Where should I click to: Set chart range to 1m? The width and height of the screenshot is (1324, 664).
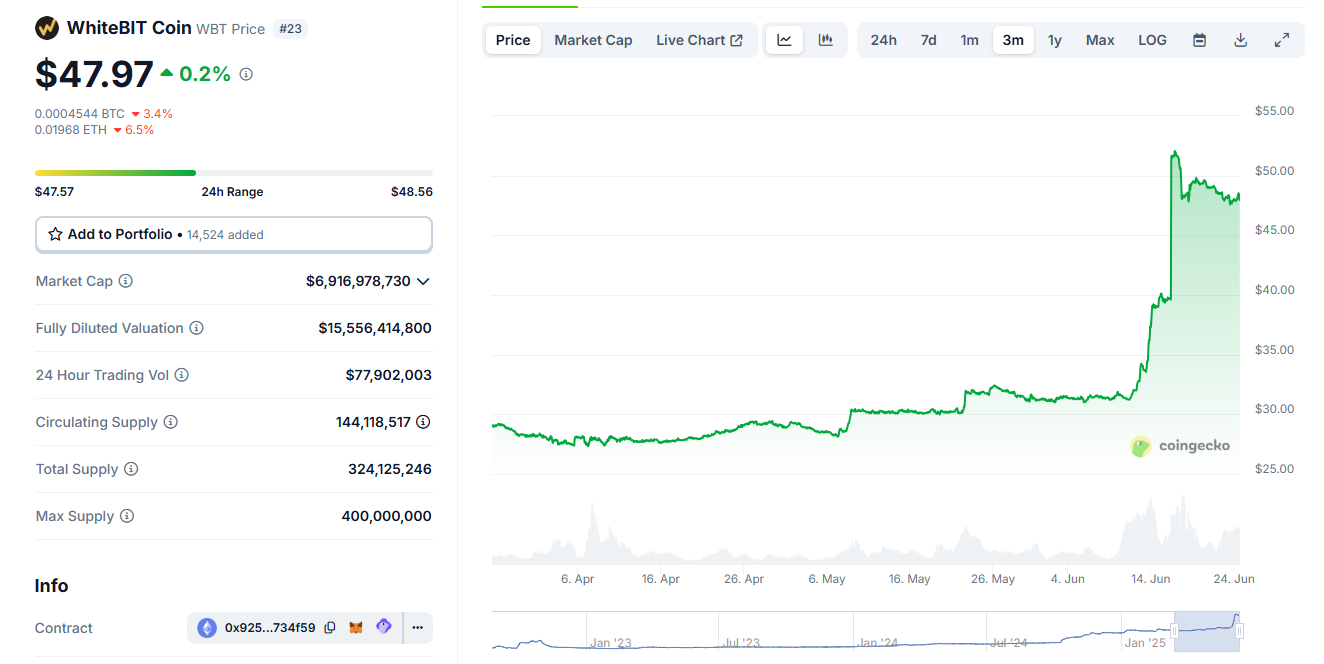tap(970, 40)
